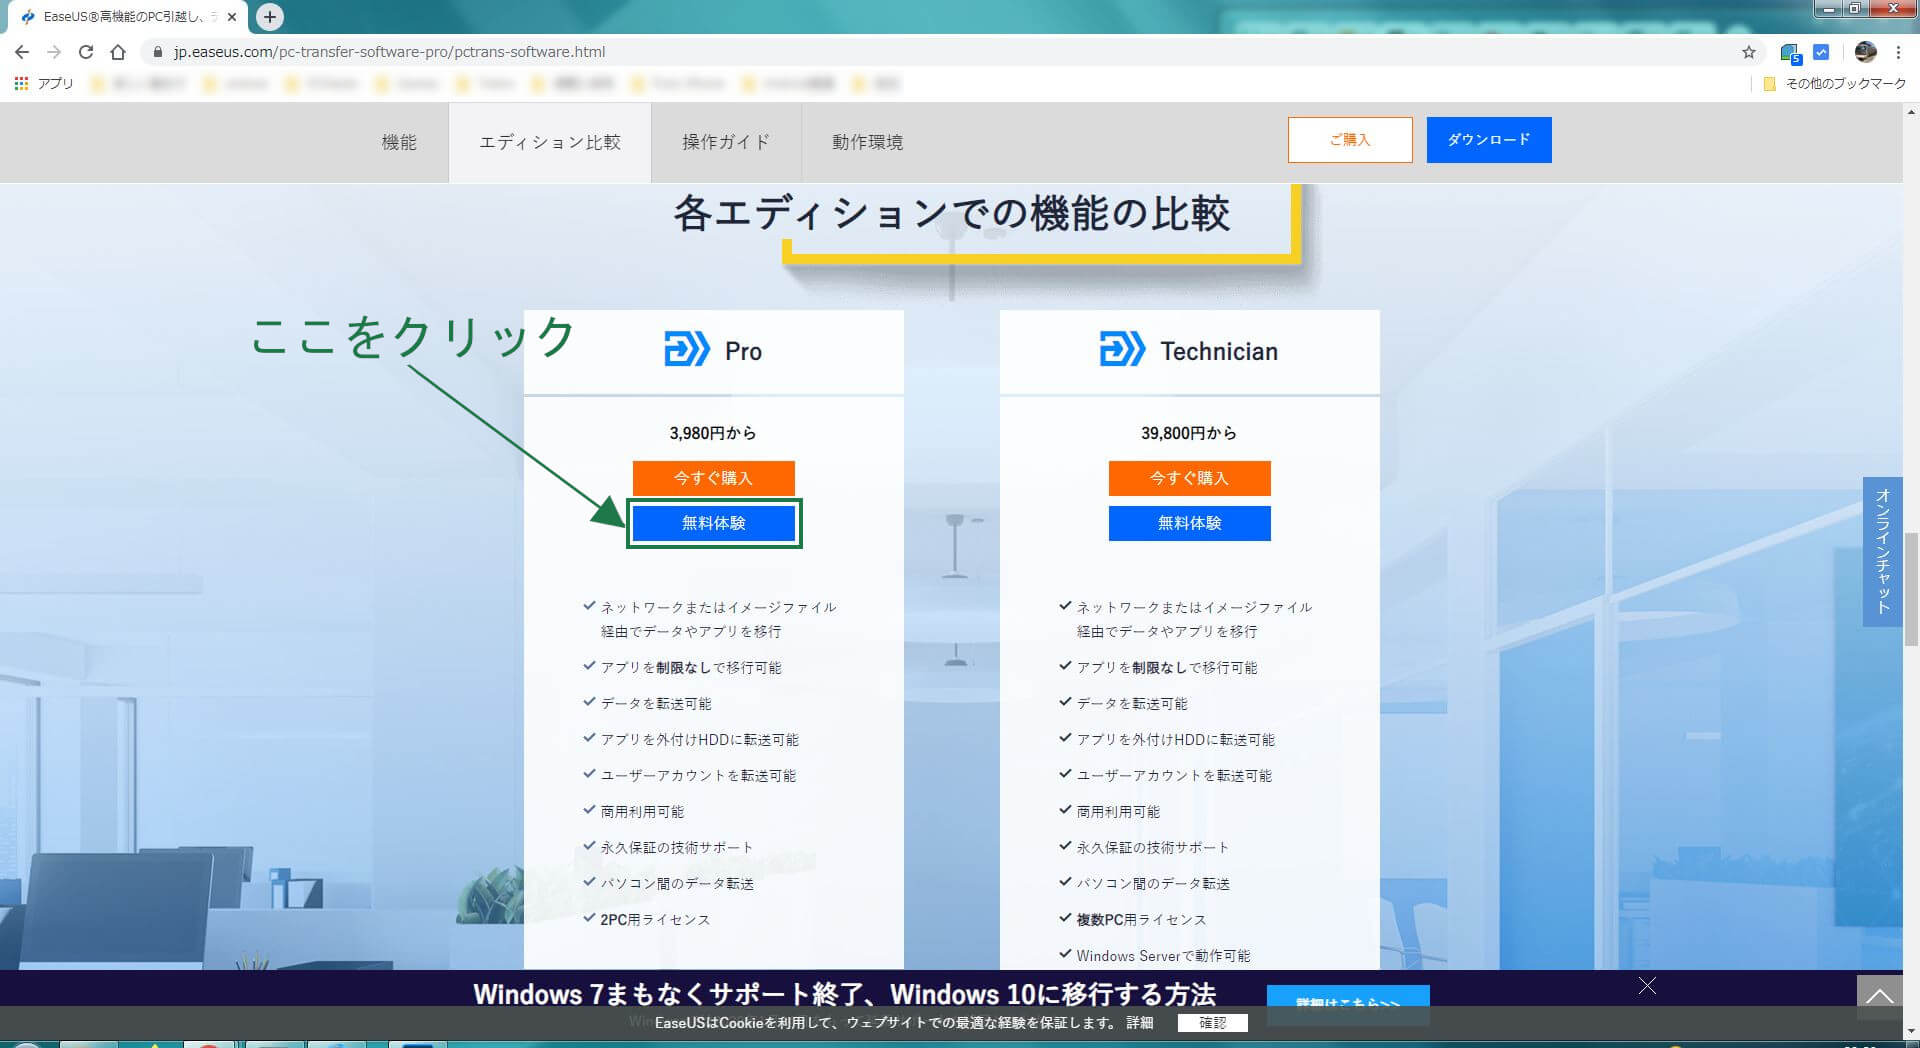Click the page vertical scrollbar thumb
Image resolution: width=1920 pixels, height=1048 pixels.
tap(1911, 590)
